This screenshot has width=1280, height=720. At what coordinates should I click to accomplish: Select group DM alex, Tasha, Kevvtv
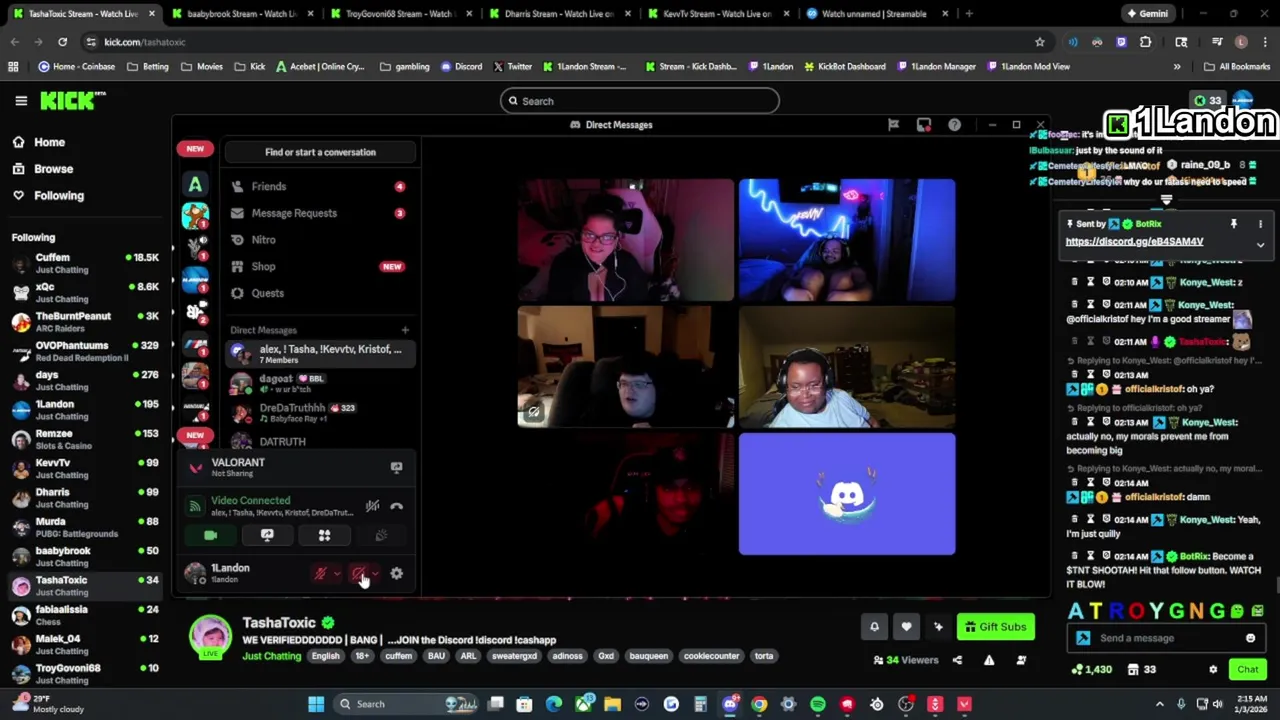(319, 354)
